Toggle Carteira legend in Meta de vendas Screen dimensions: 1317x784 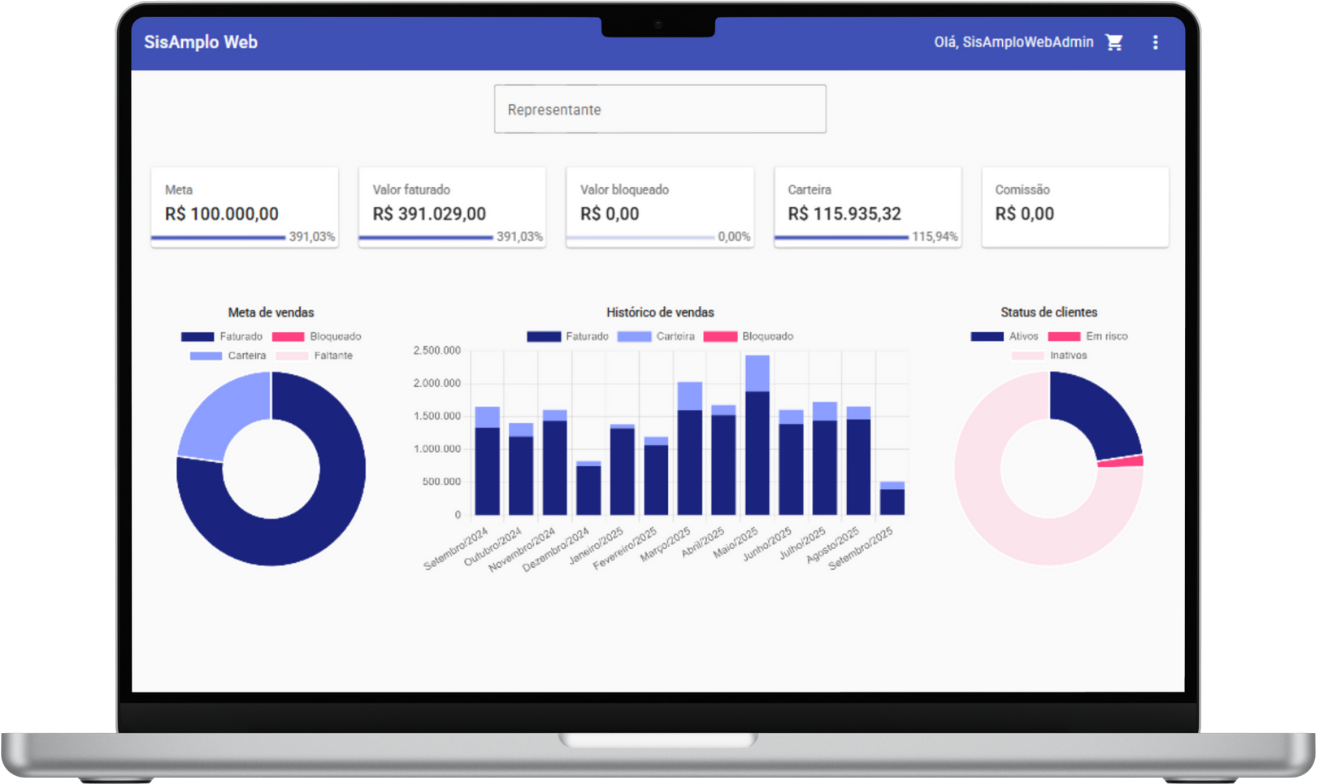(229, 356)
